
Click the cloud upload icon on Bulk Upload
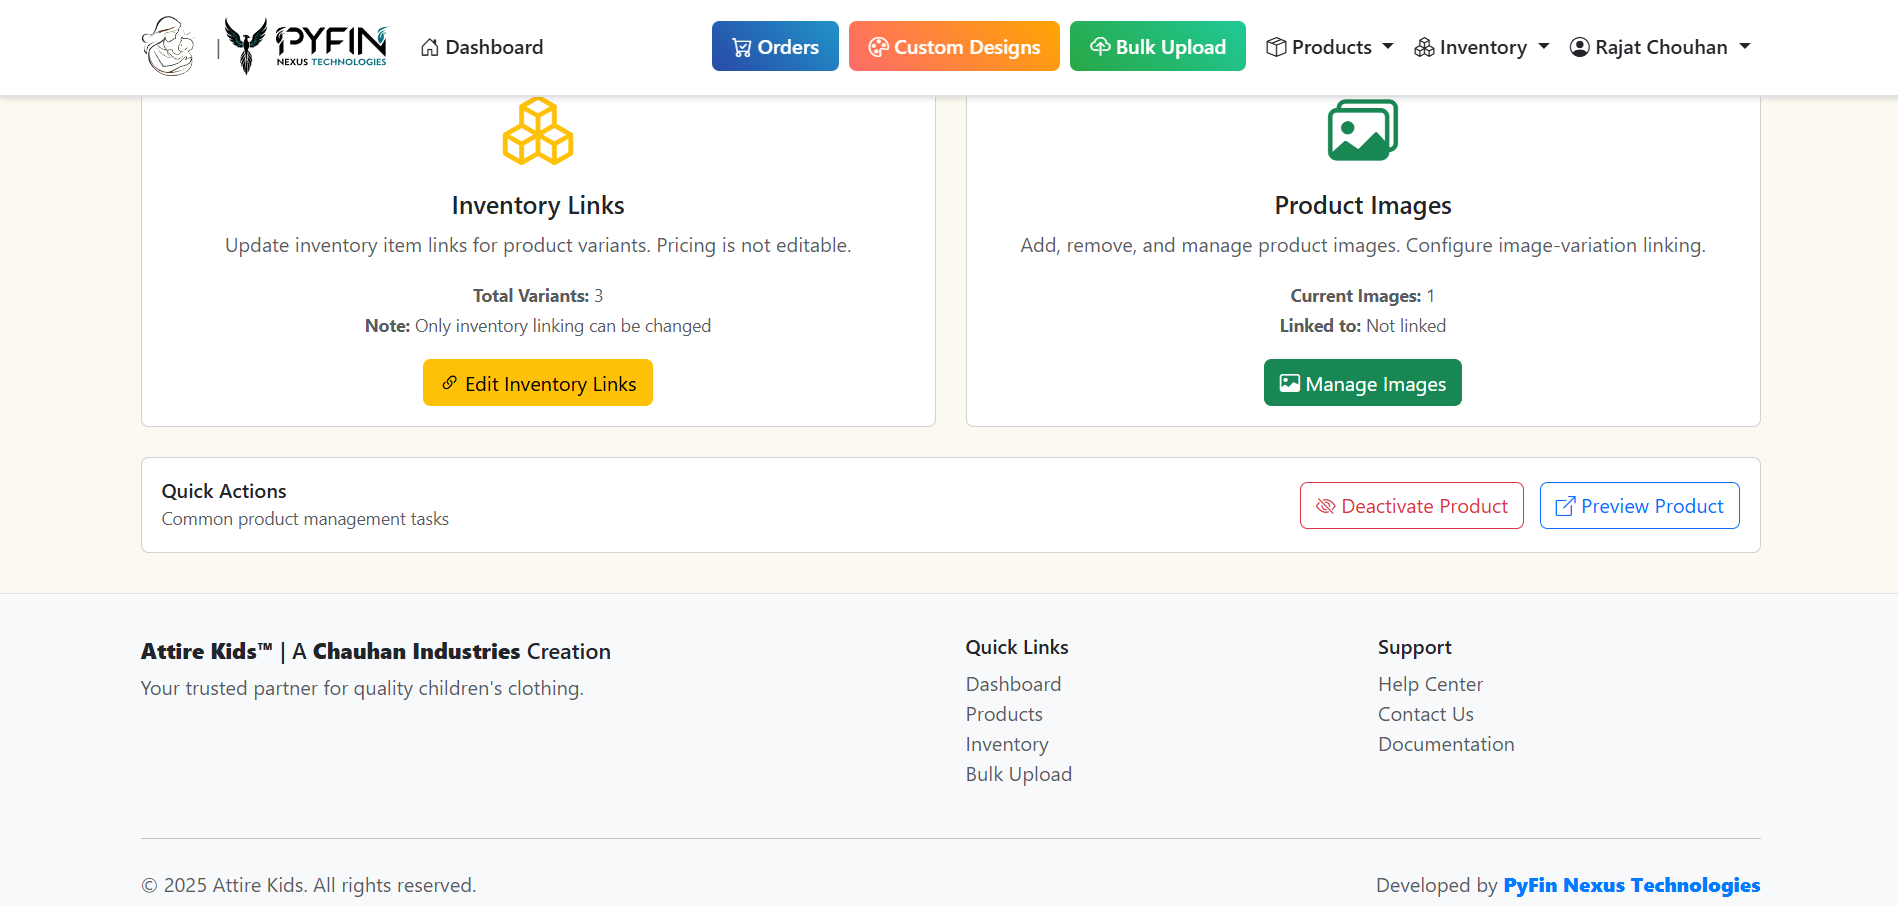point(1100,47)
